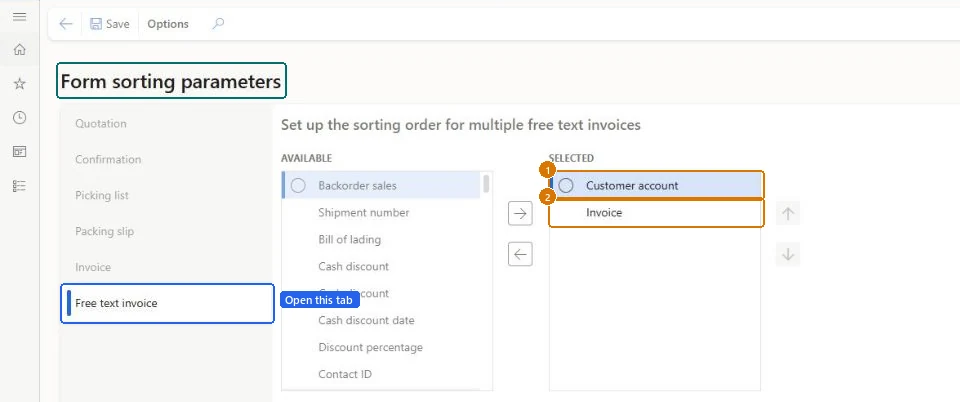
Task: Open the hamburger navigation menu
Action: coord(20,17)
